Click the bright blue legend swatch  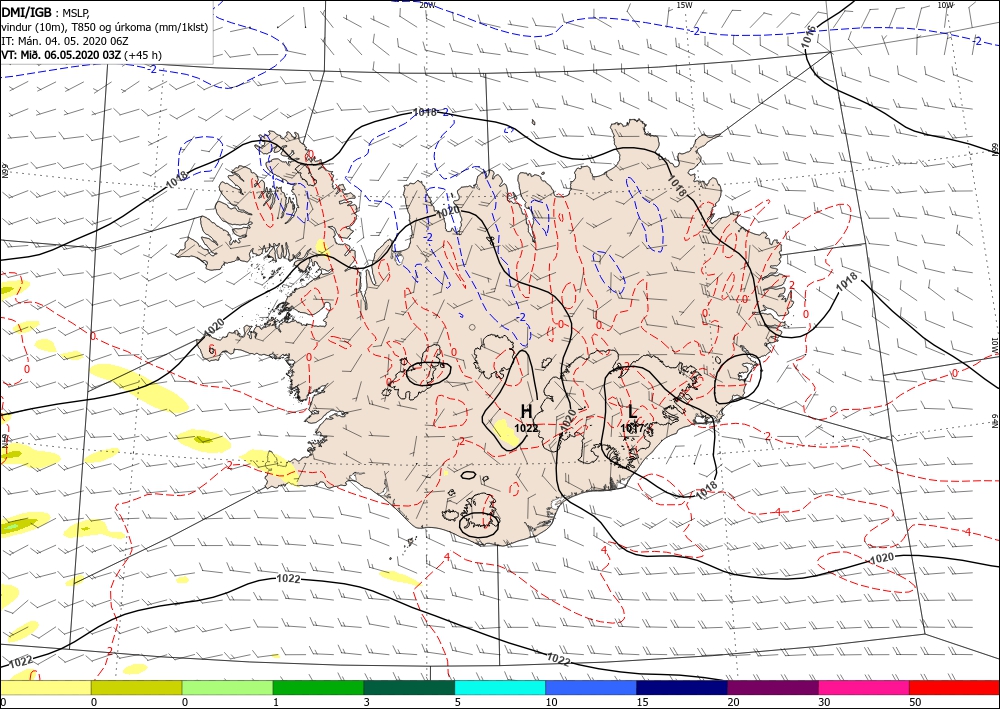[591, 687]
